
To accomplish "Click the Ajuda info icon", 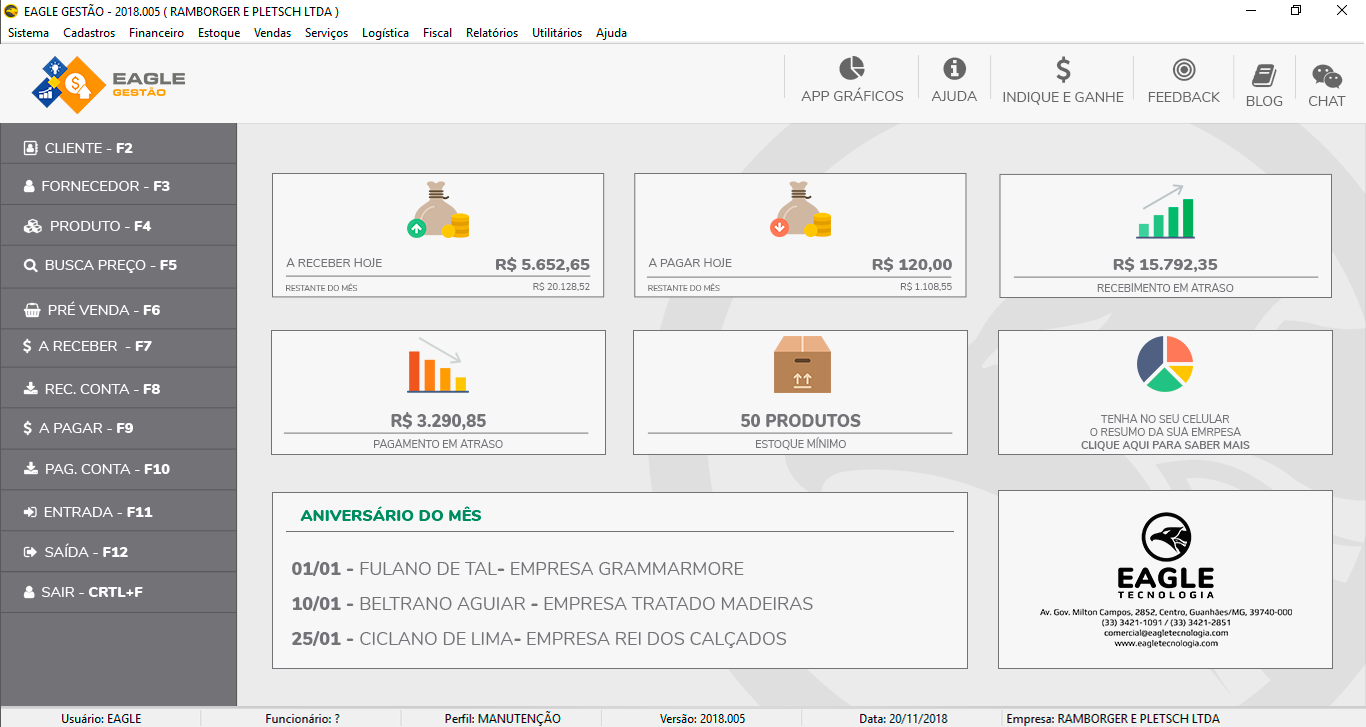I will (x=954, y=68).
